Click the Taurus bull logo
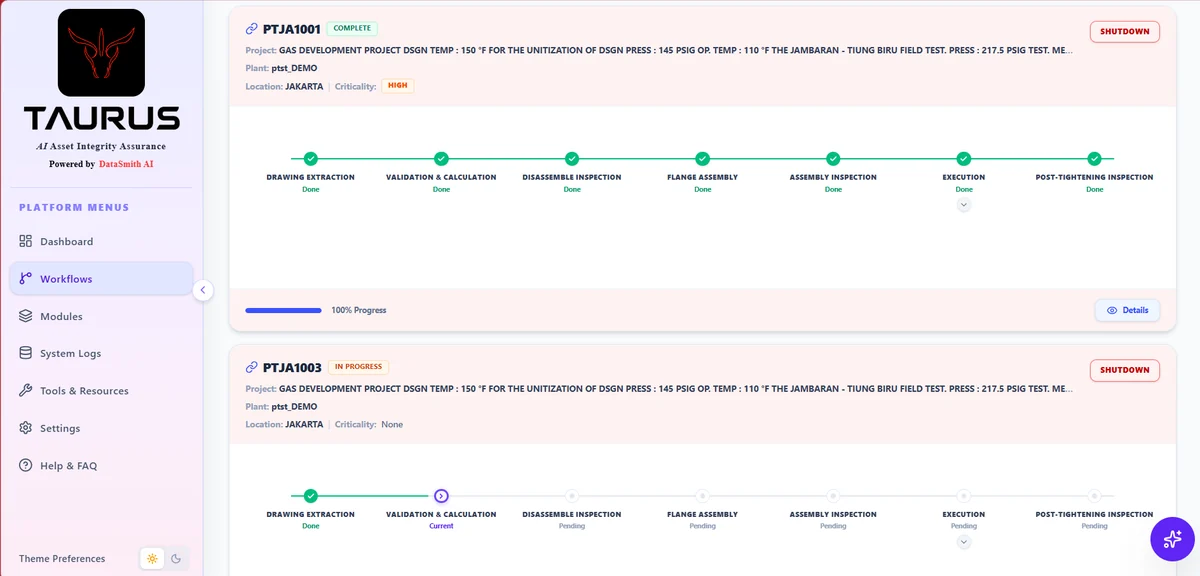Viewport: 1200px width, 576px height. click(101, 53)
